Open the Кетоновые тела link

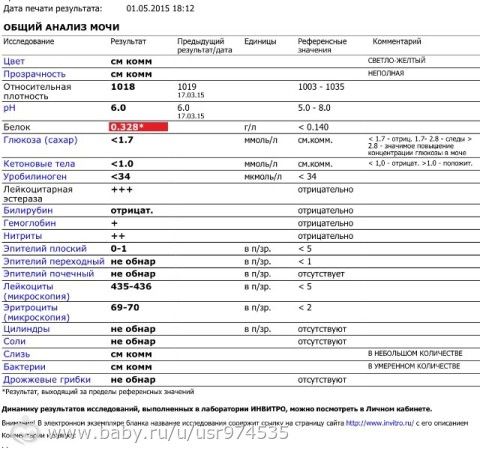coord(39,164)
